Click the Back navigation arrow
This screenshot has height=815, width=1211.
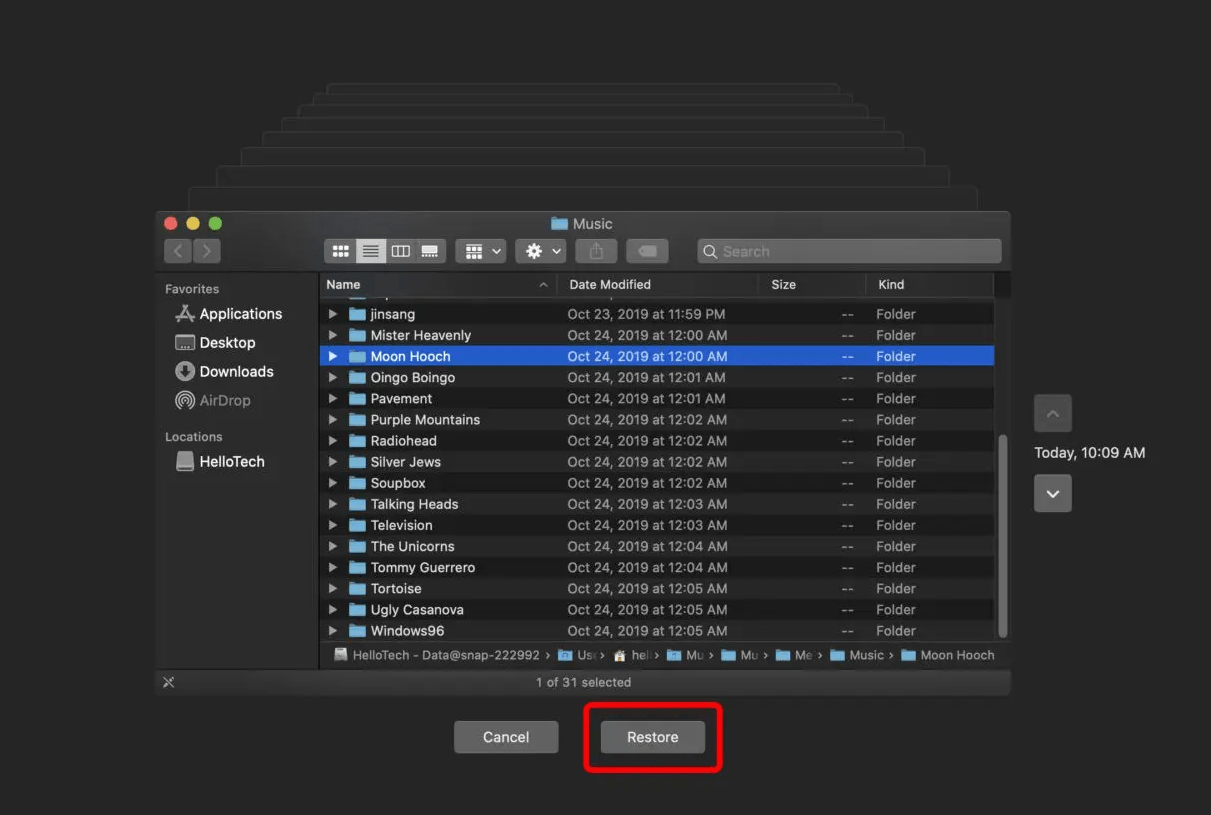point(178,251)
